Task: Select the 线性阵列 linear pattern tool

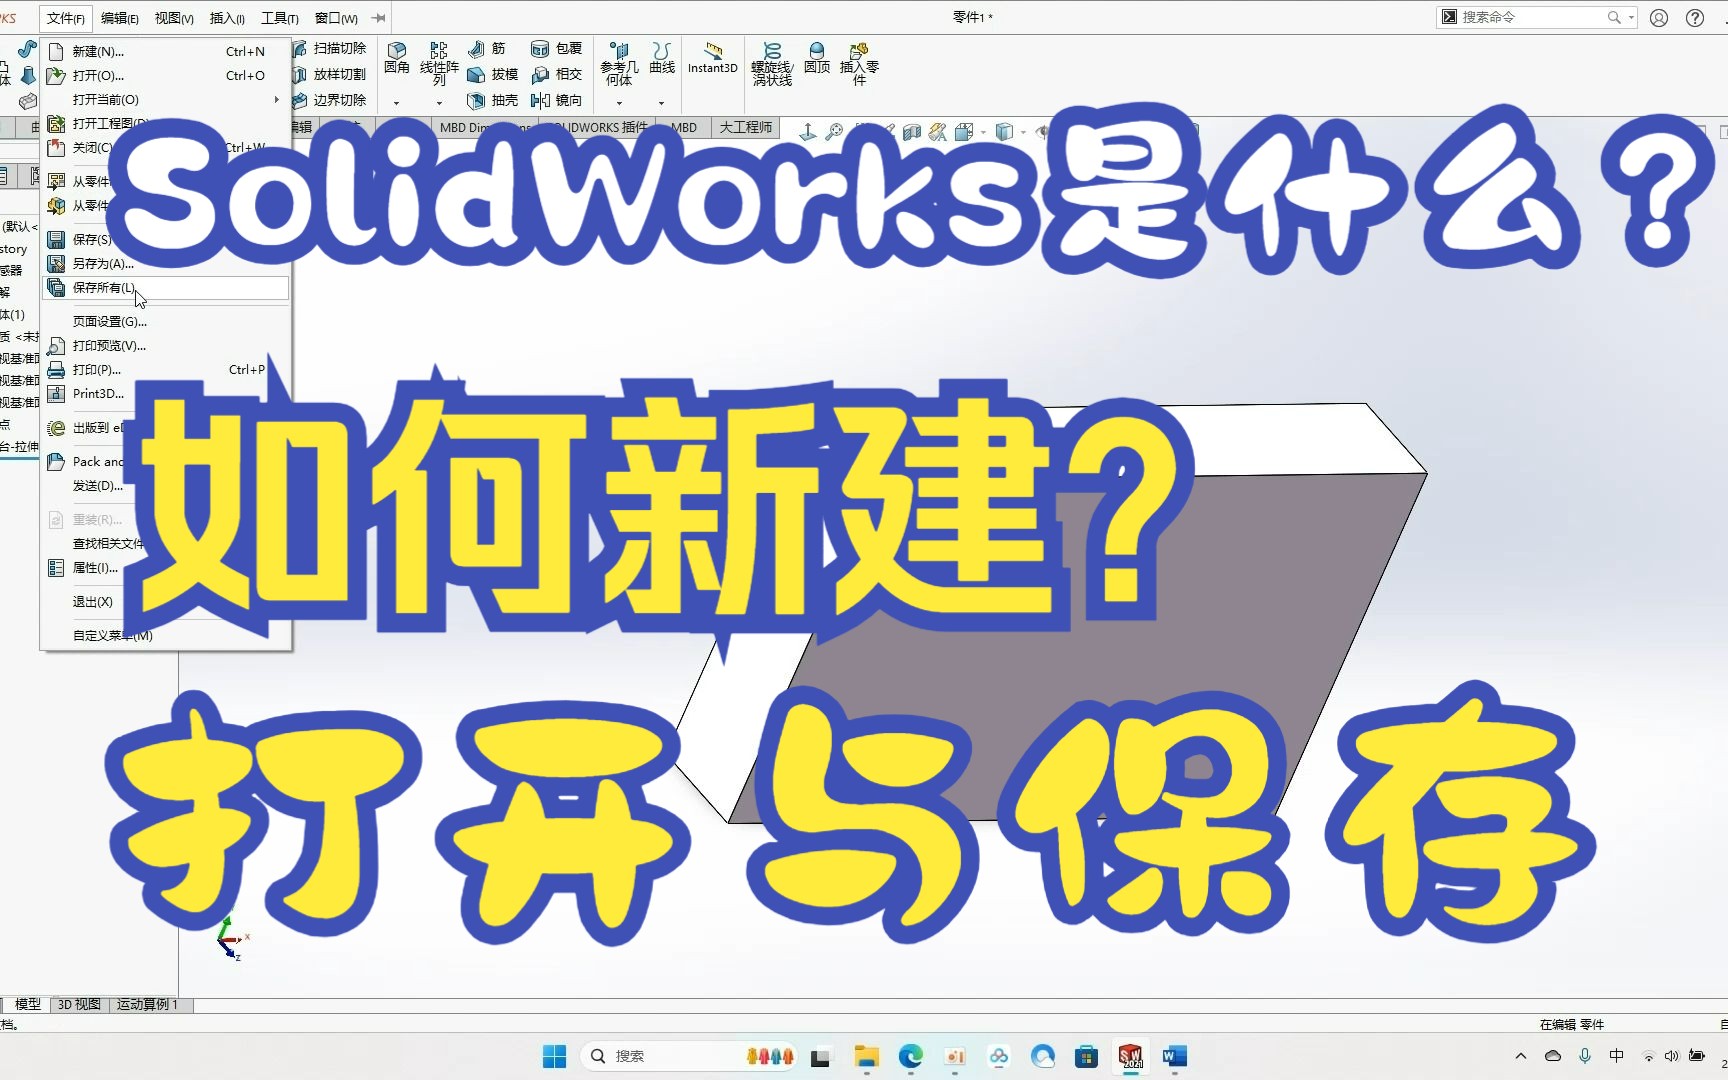Action: pos(439,64)
